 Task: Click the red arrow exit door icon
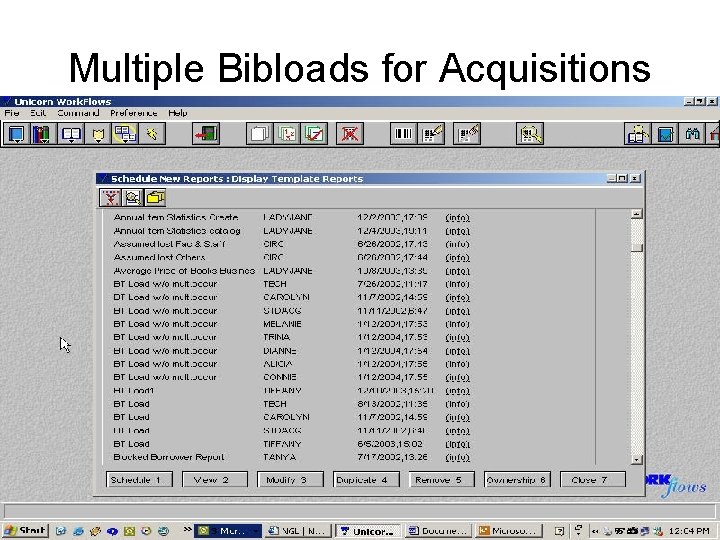tap(205, 134)
